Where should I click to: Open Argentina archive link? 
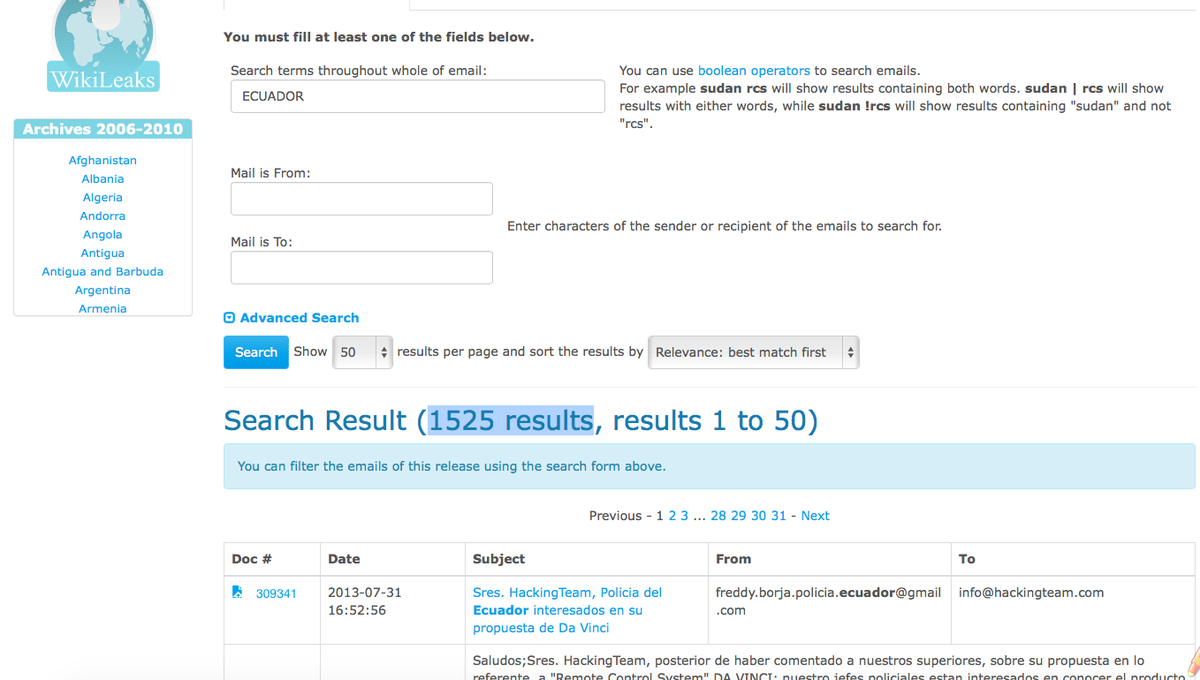pyautogui.click(x=103, y=290)
